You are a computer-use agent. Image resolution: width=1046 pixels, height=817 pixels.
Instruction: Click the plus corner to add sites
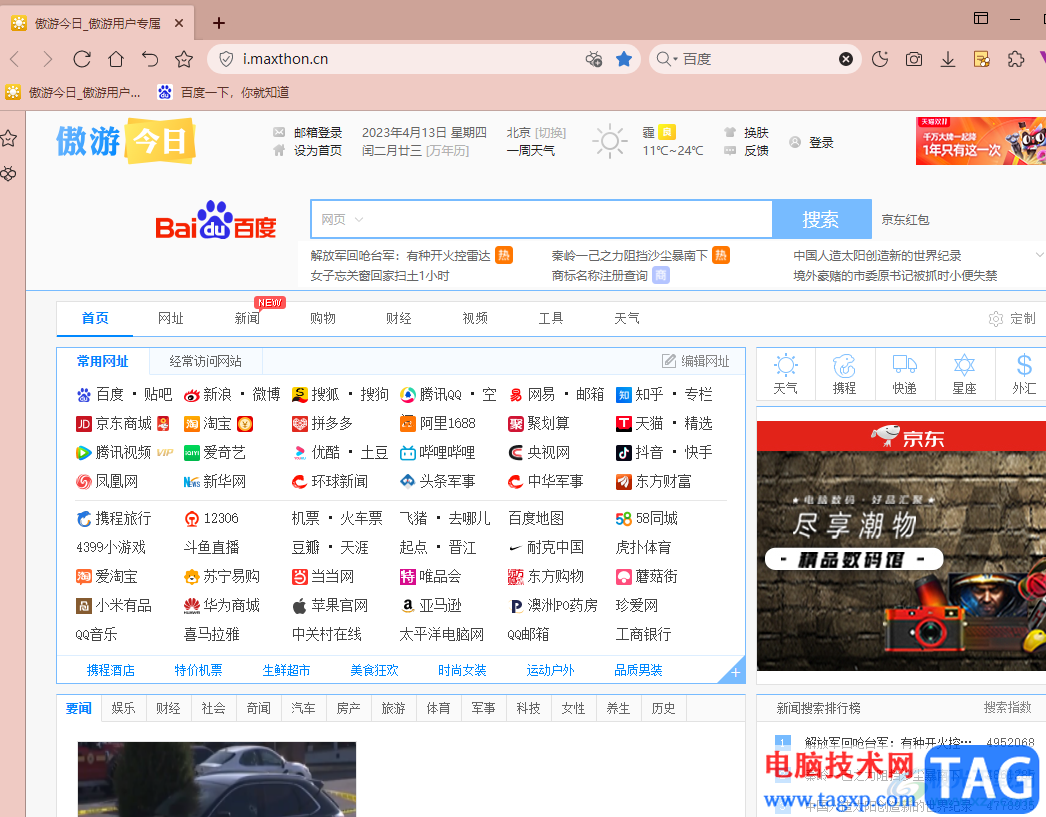[734, 672]
